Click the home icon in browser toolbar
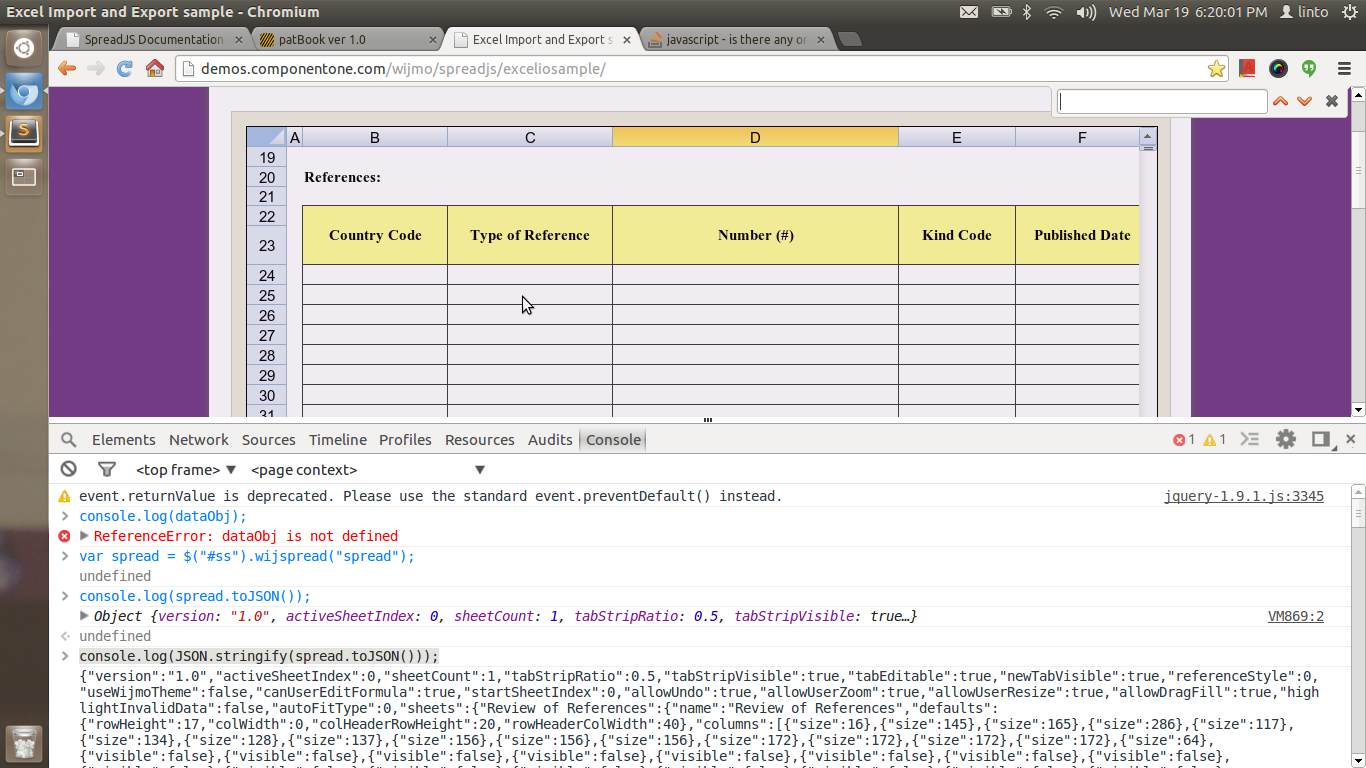Screen dimensions: 1366x768 (x=155, y=69)
